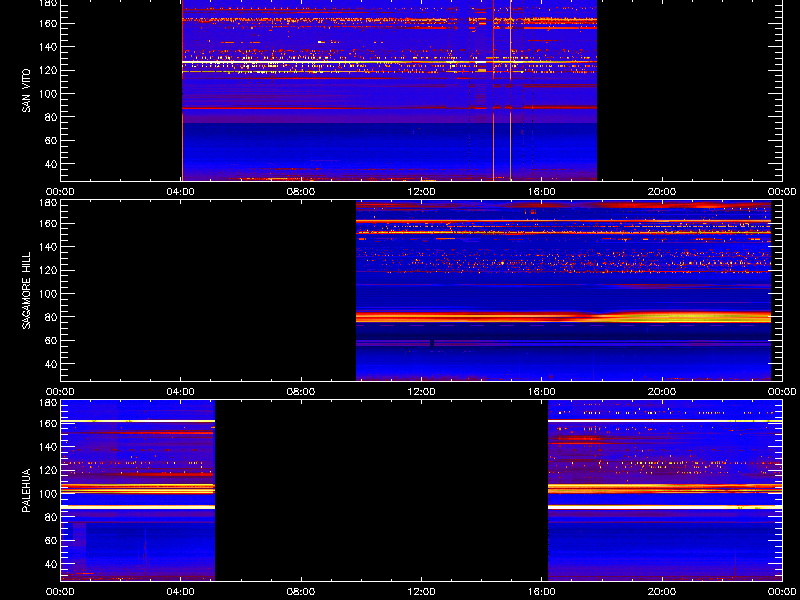Click the SAN VITO station axis label
Screen dimensions: 800x600
(26, 91)
